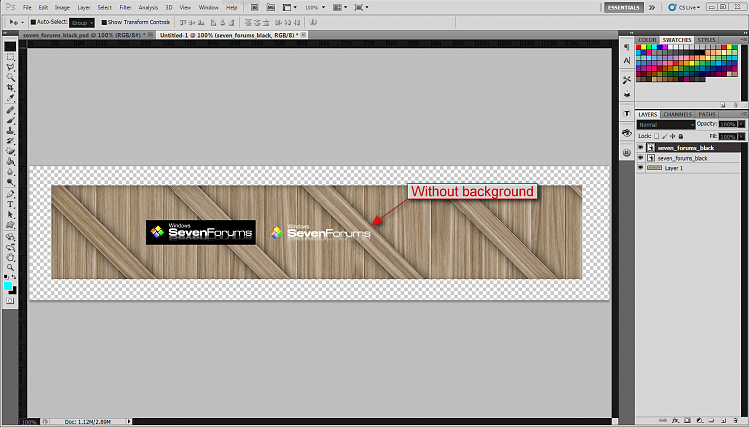
Task: Select the Dodge tool
Action: (10, 182)
